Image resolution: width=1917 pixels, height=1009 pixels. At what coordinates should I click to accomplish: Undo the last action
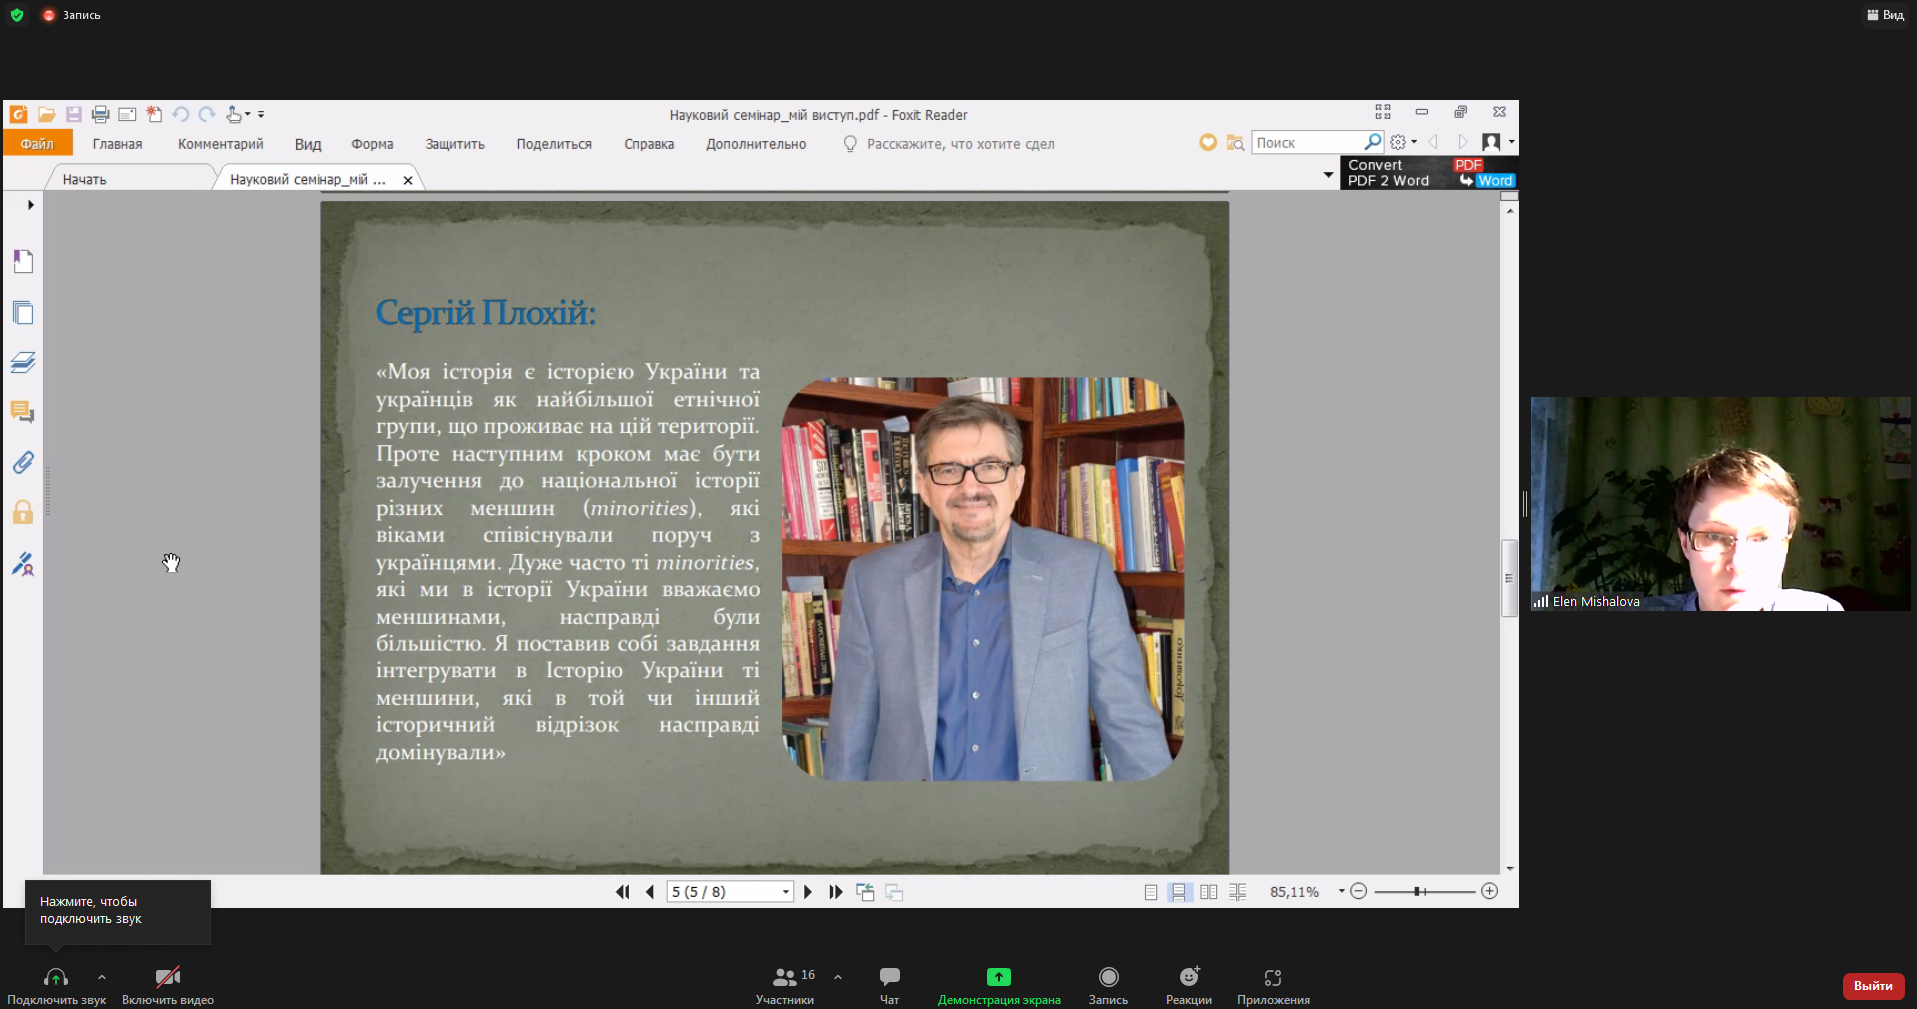[x=181, y=114]
